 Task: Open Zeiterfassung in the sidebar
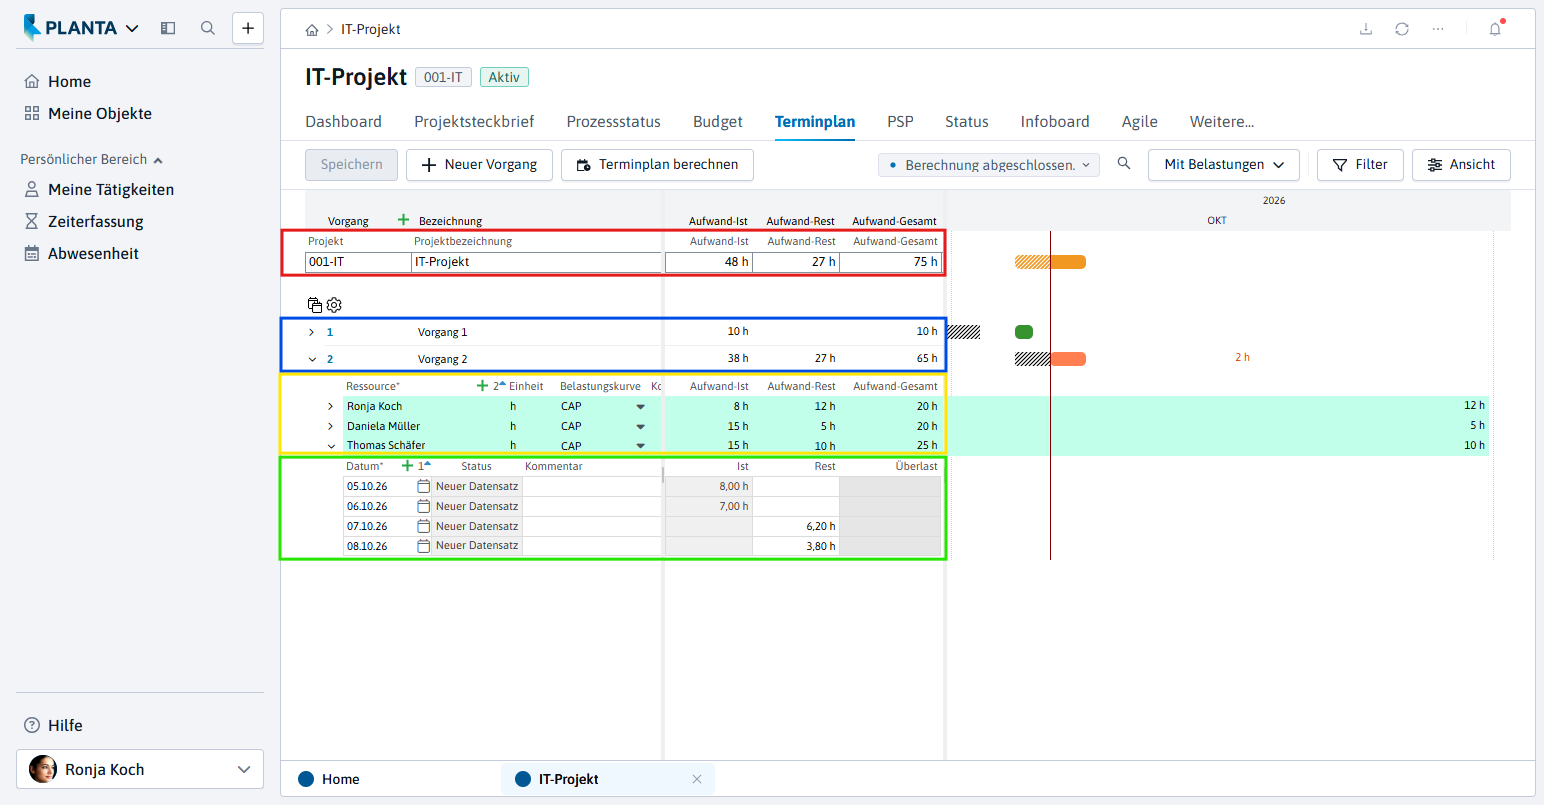[x=95, y=222]
